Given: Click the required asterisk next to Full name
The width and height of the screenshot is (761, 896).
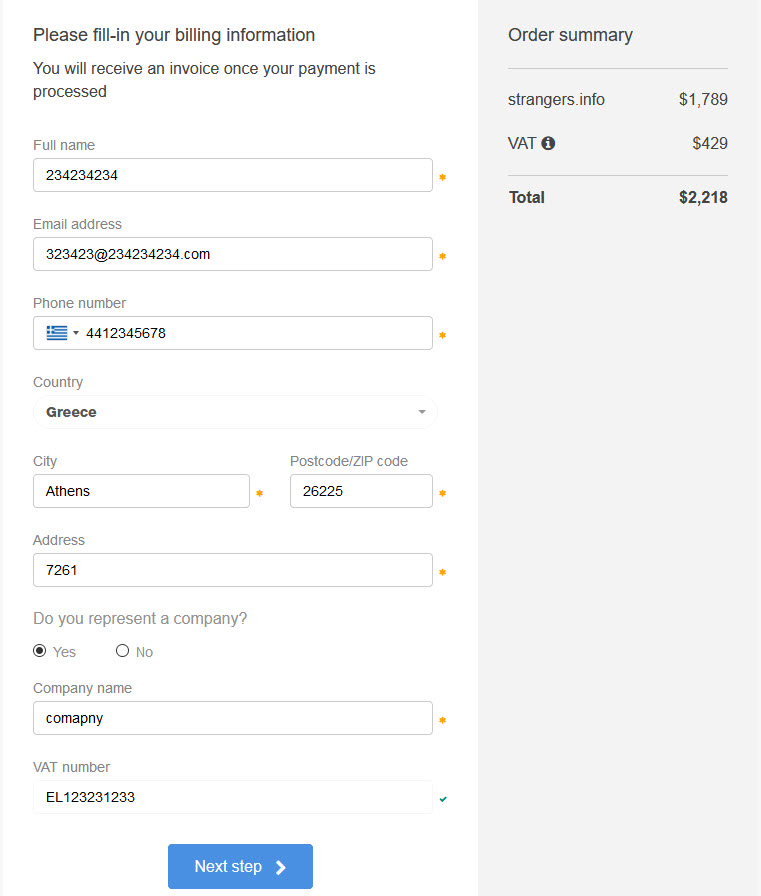Looking at the screenshot, I should coord(442,177).
